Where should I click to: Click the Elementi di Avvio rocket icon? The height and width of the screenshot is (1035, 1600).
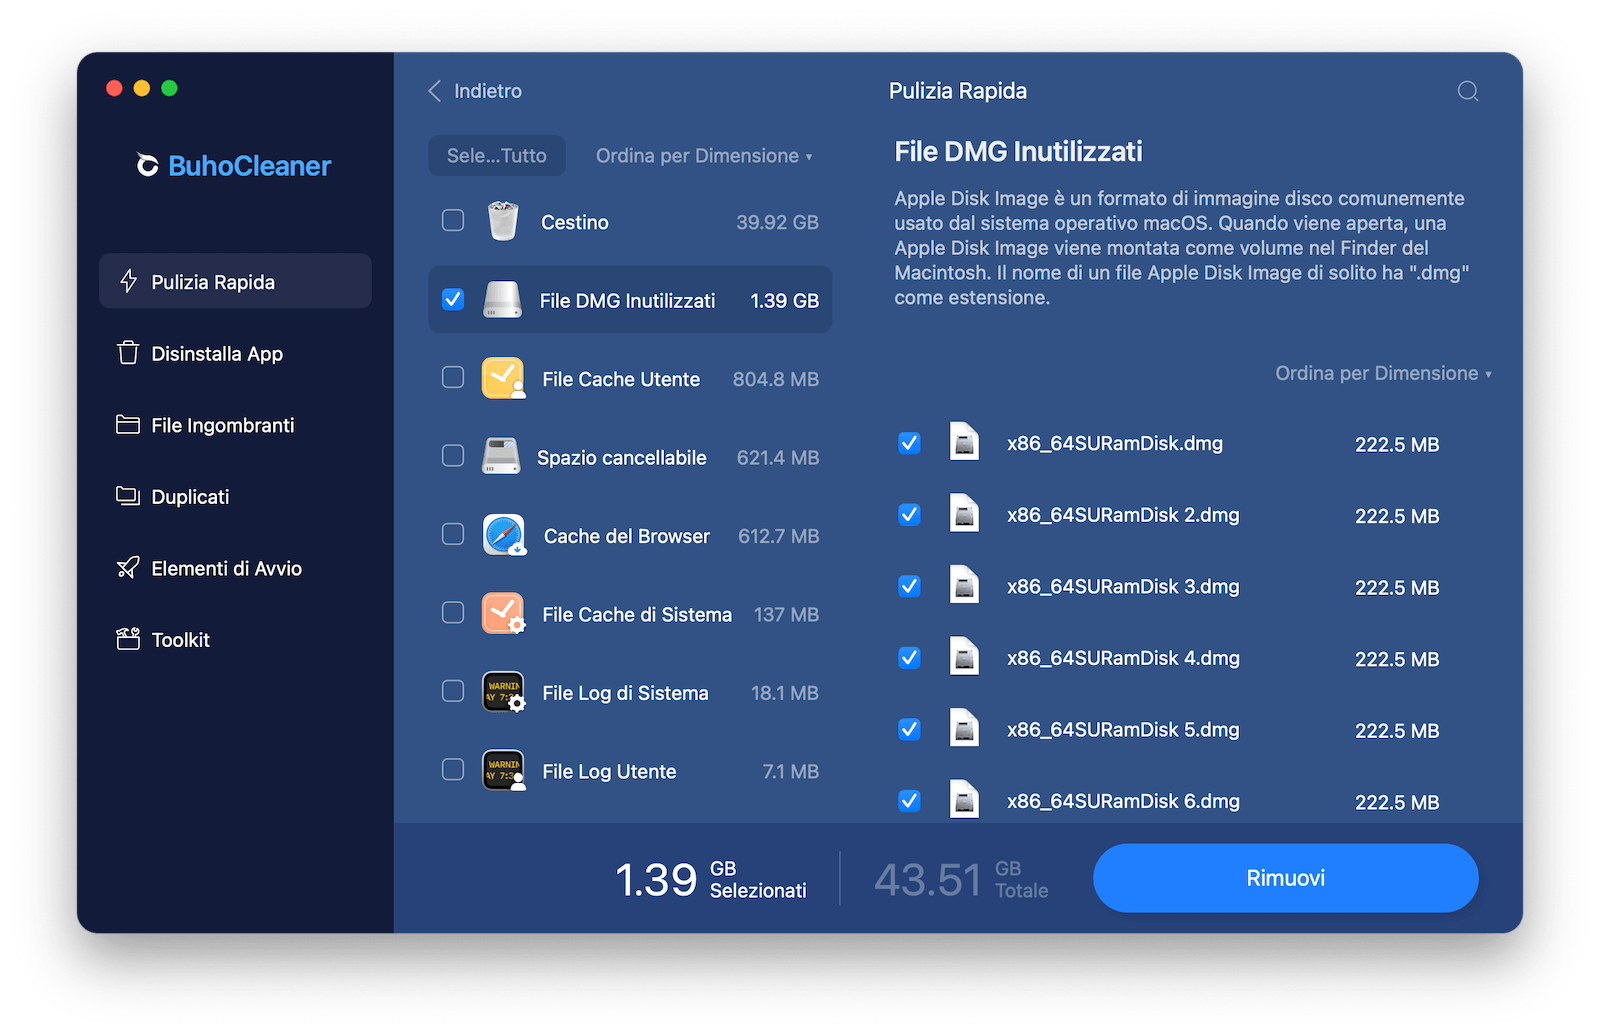(128, 568)
